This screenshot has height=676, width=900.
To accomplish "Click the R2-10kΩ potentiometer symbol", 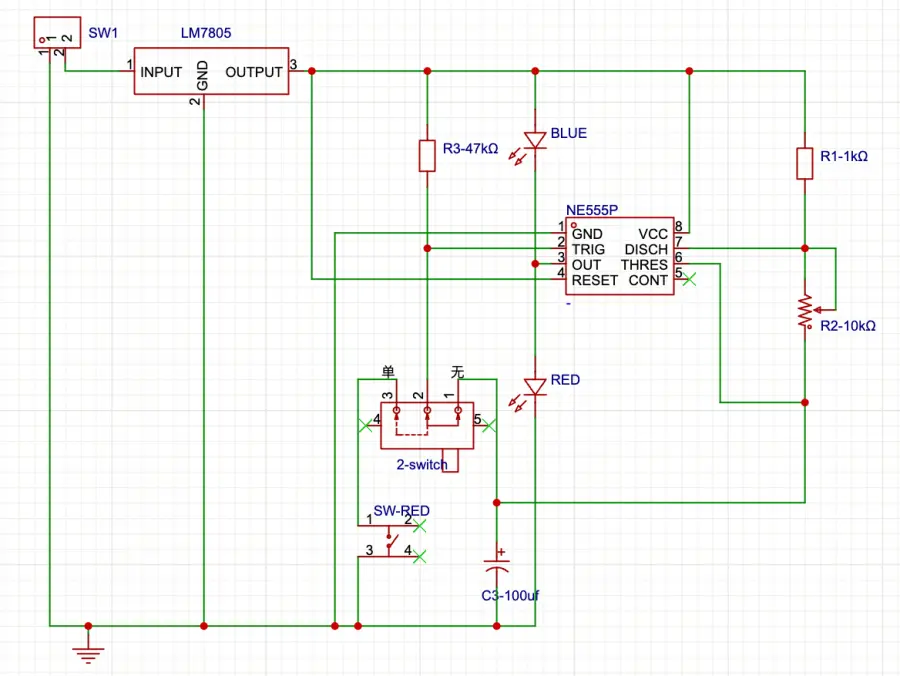I will tap(804, 311).
